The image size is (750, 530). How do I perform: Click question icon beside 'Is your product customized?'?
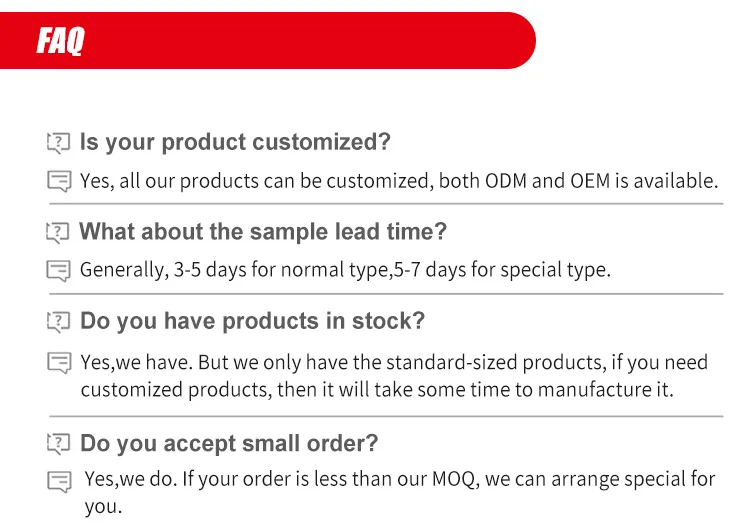click(59, 143)
